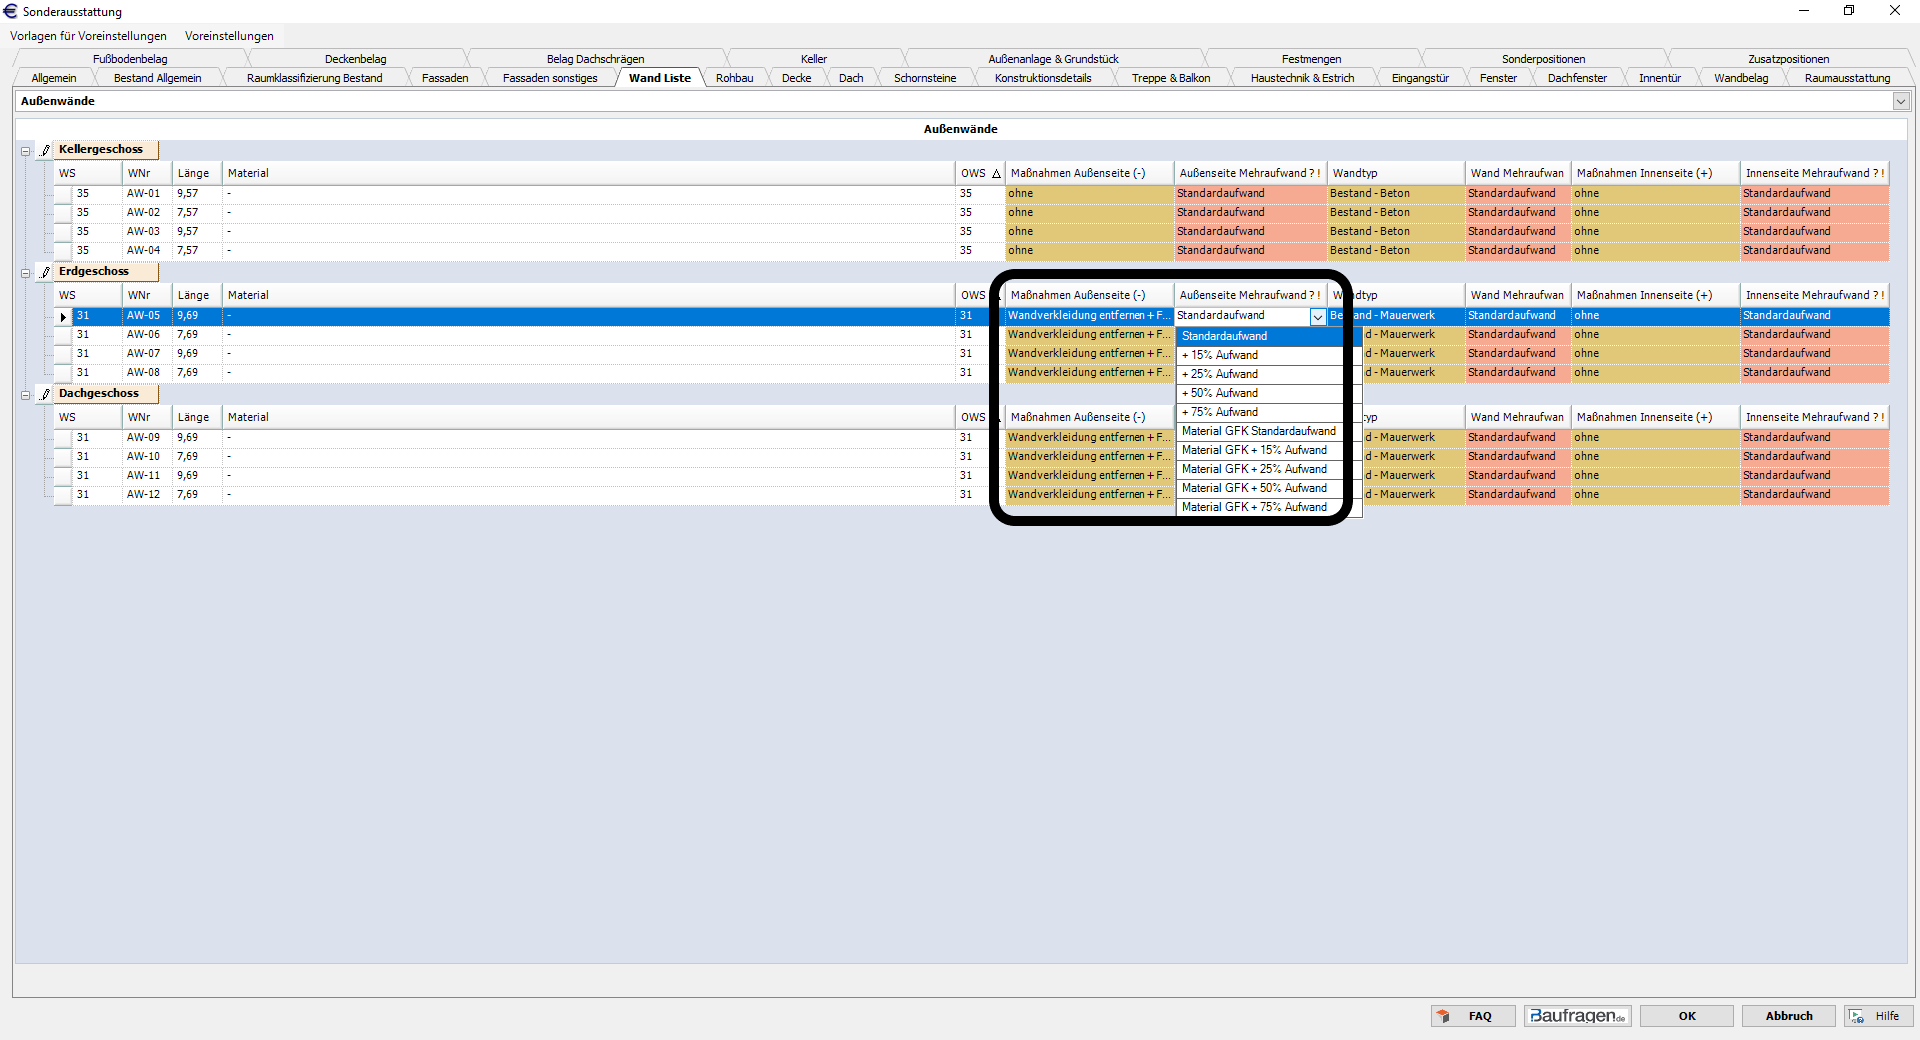Confirm with the OK button

point(1686,1016)
